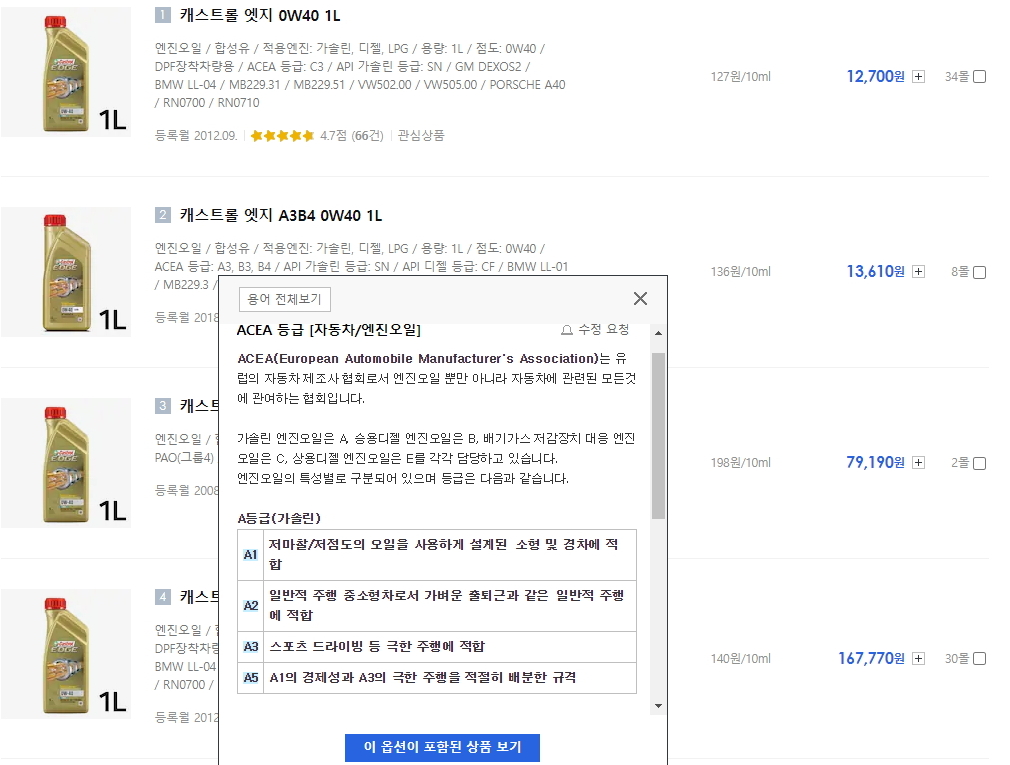The image size is (1010, 765).
Task: Click 2몰 seller count
Action: [x=960, y=462]
